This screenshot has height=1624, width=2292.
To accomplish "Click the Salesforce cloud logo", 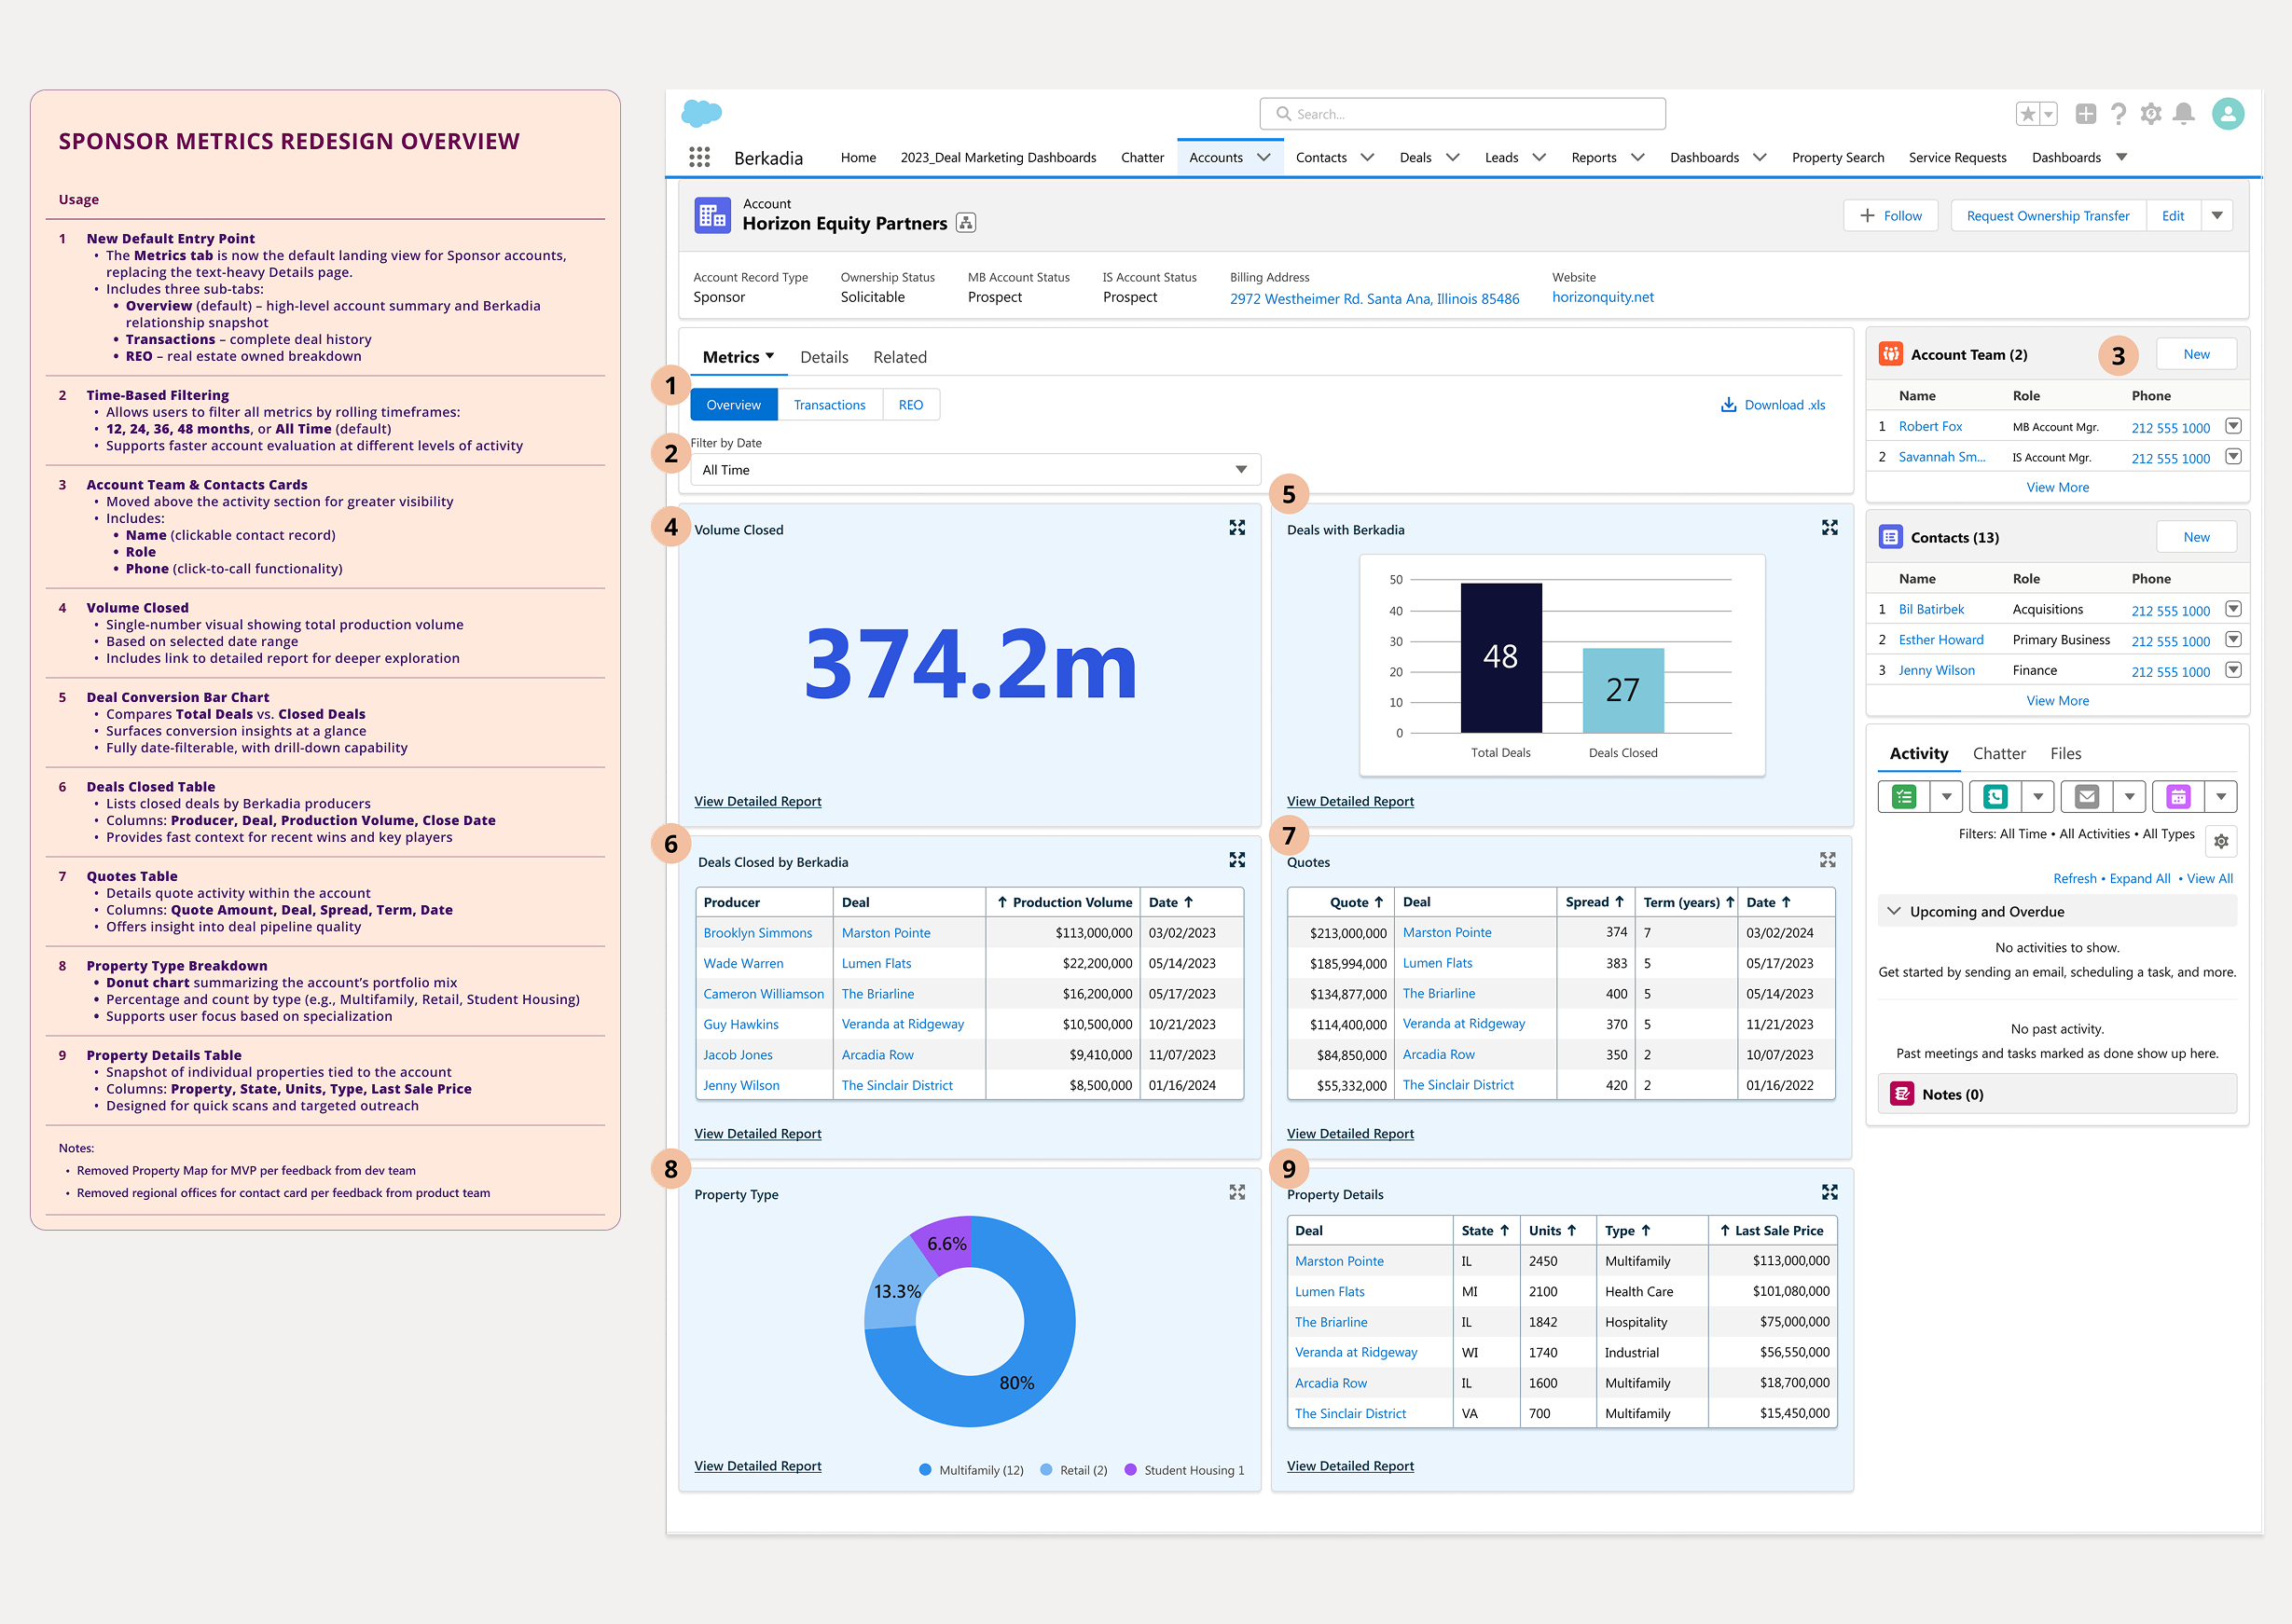I will click(x=701, y=113).
